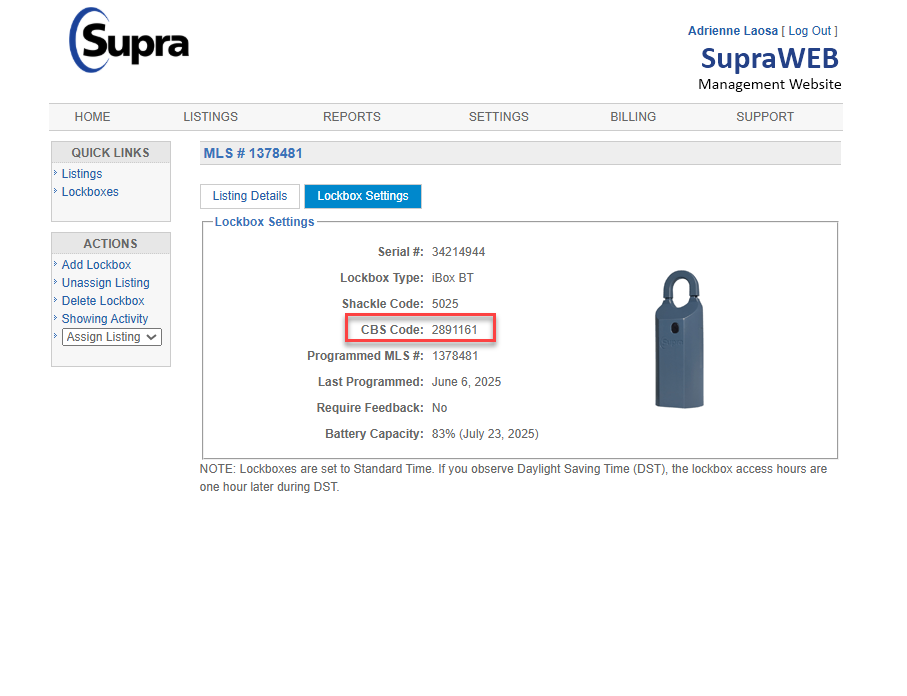This screenshot has height=696, width=907.
Task: Click the serial number 34214944
Action: tap(458, 252)
